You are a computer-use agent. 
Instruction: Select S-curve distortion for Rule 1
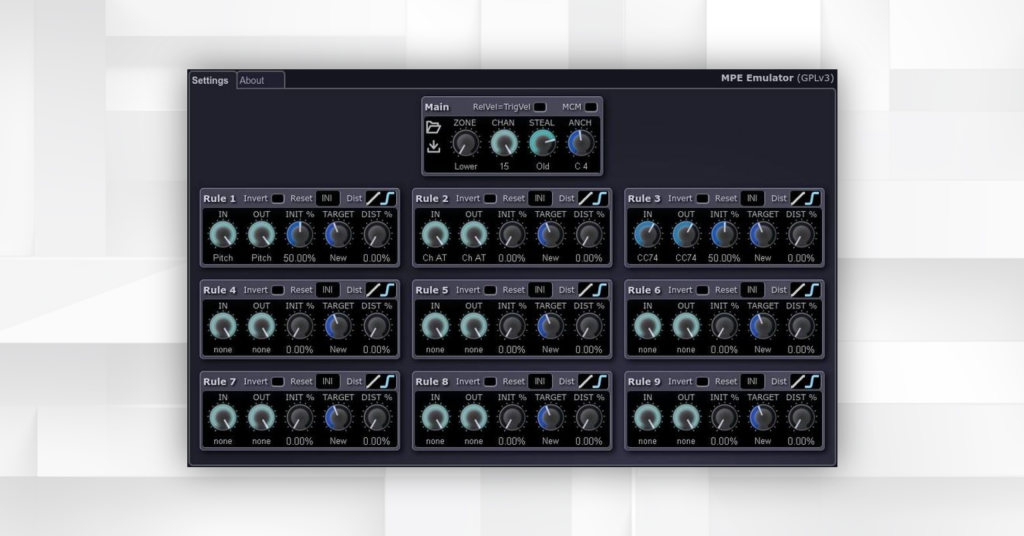click(389, 198)
